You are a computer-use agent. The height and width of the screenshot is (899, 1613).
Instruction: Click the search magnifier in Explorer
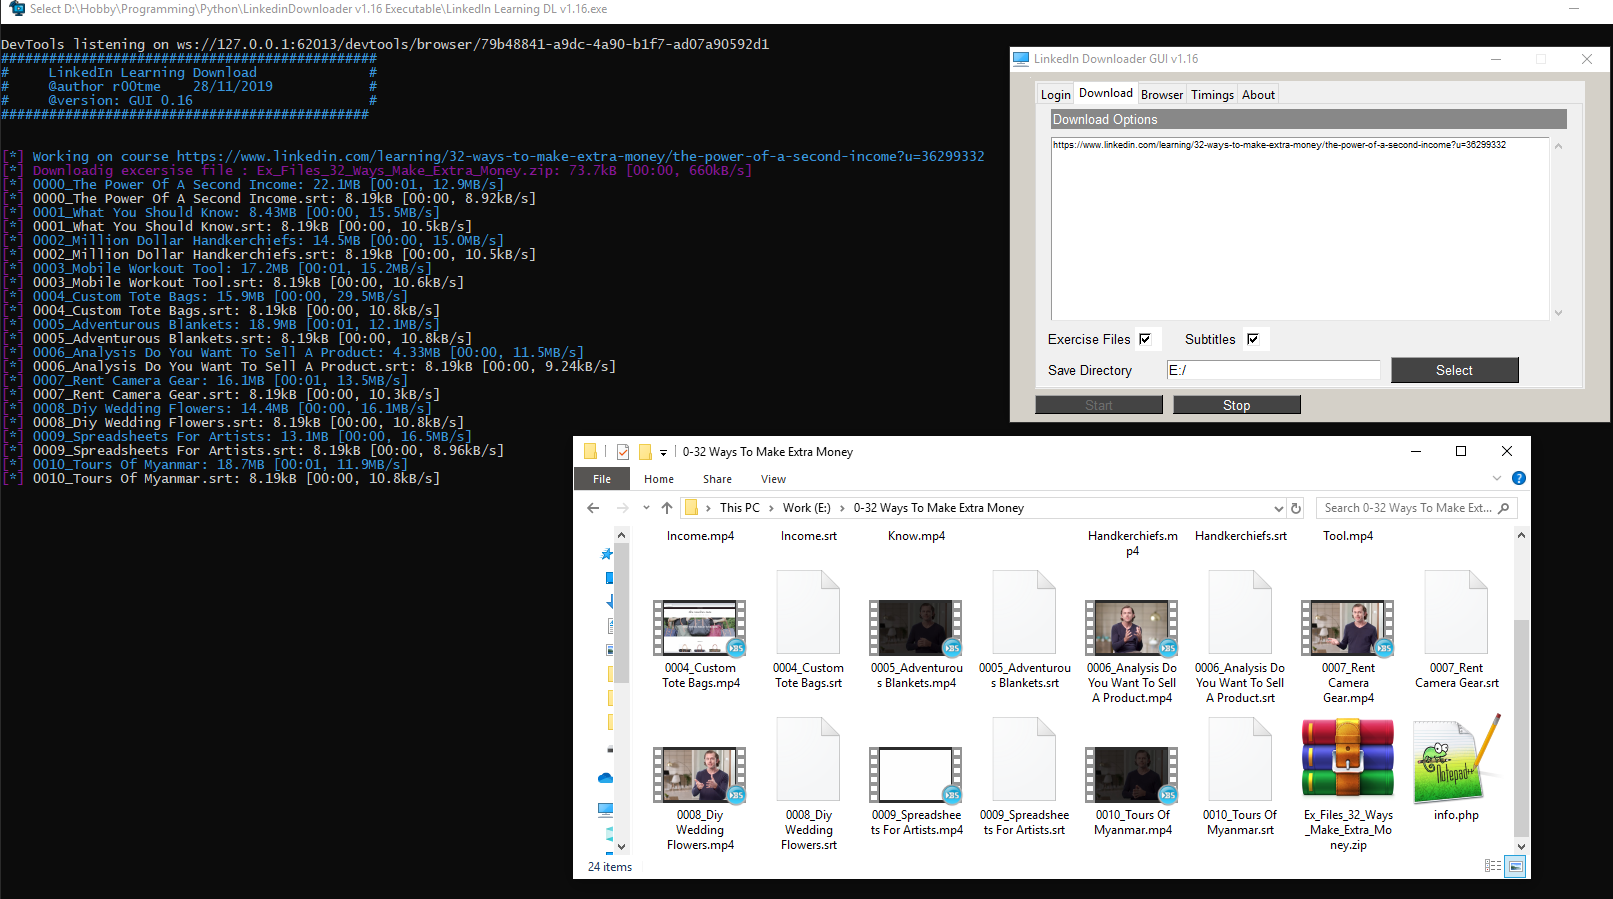coord(1503,508)
